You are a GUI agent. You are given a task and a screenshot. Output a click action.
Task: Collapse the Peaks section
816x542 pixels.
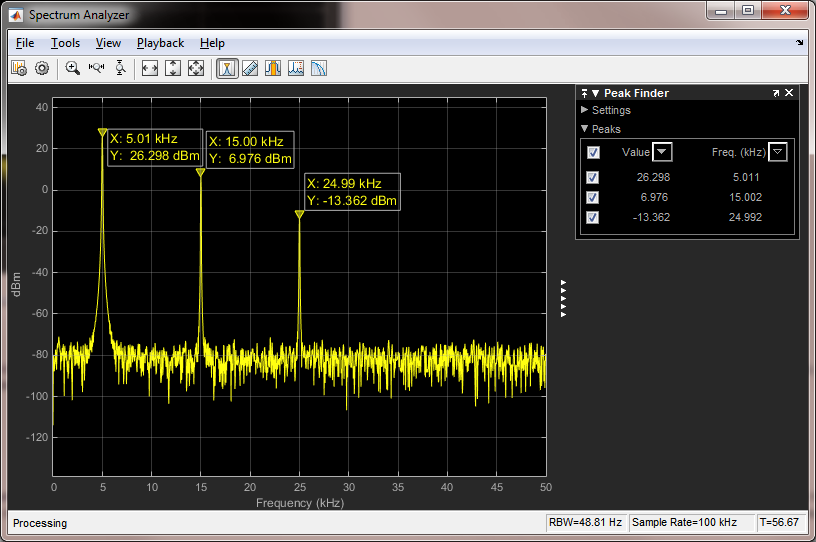coord(585,129)
